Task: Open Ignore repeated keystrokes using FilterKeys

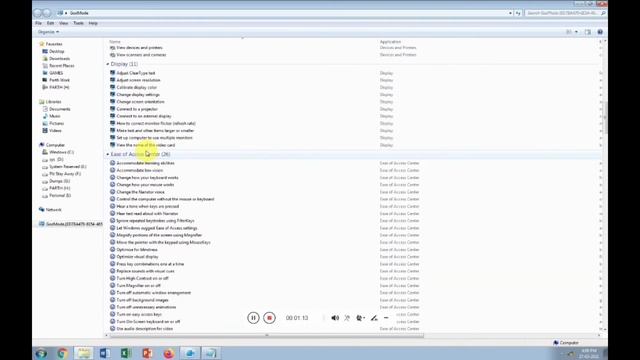Action: point(155,220)
